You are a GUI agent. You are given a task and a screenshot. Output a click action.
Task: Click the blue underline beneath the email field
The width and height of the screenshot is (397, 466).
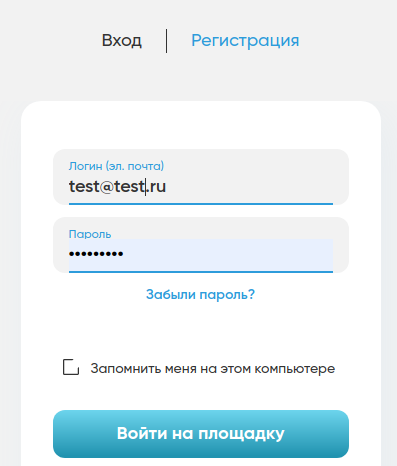pyautogui.click(x=201, y=204)
